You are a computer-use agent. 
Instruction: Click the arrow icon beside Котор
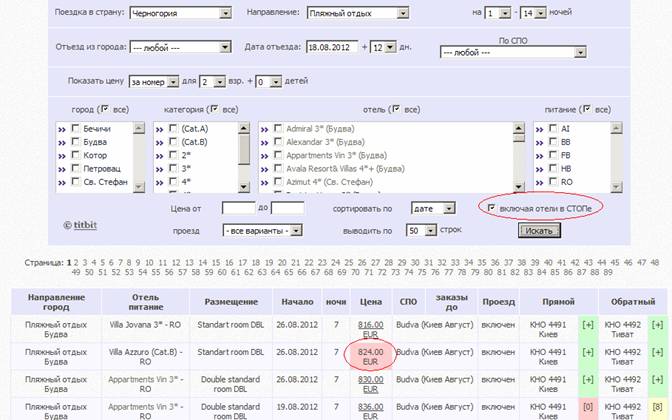(x=62, y=156)
